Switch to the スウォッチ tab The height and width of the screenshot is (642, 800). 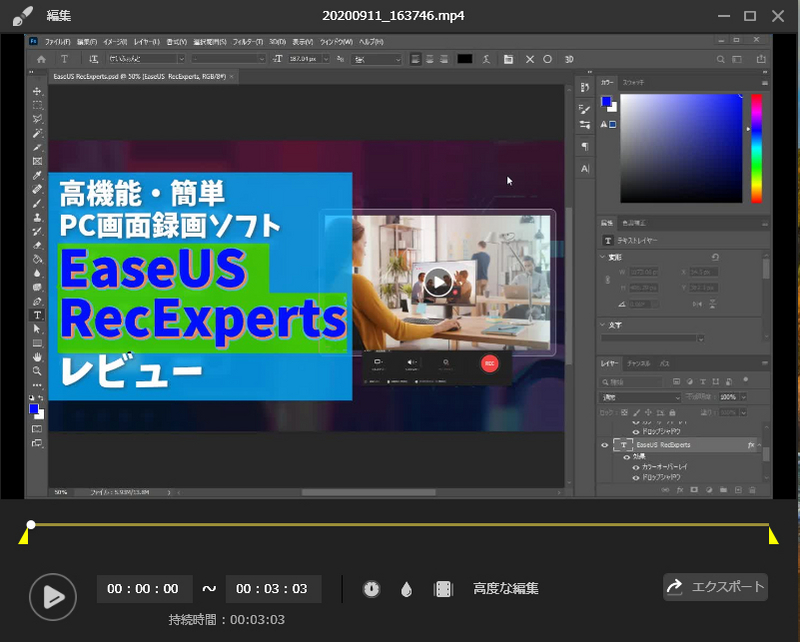pyautogui.click(x=633, y=82)
